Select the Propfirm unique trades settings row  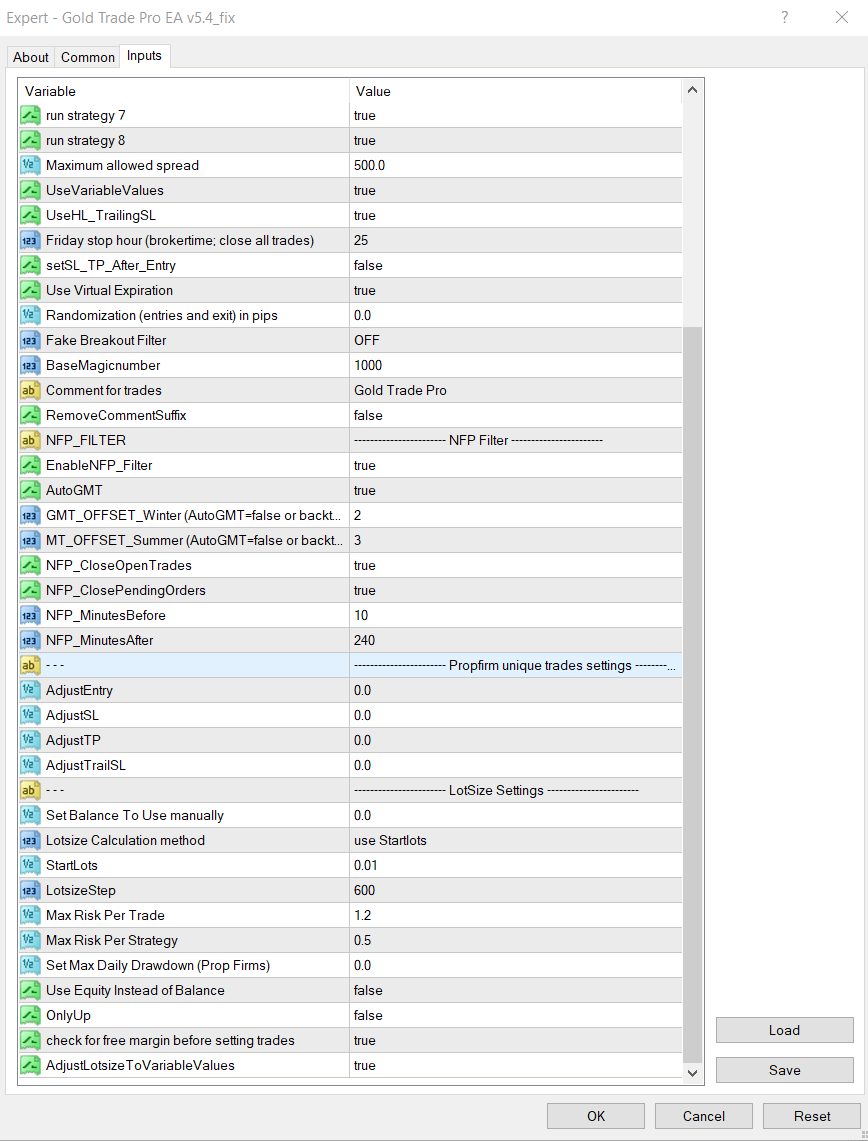pyautogui.click(x=350, y=665)
